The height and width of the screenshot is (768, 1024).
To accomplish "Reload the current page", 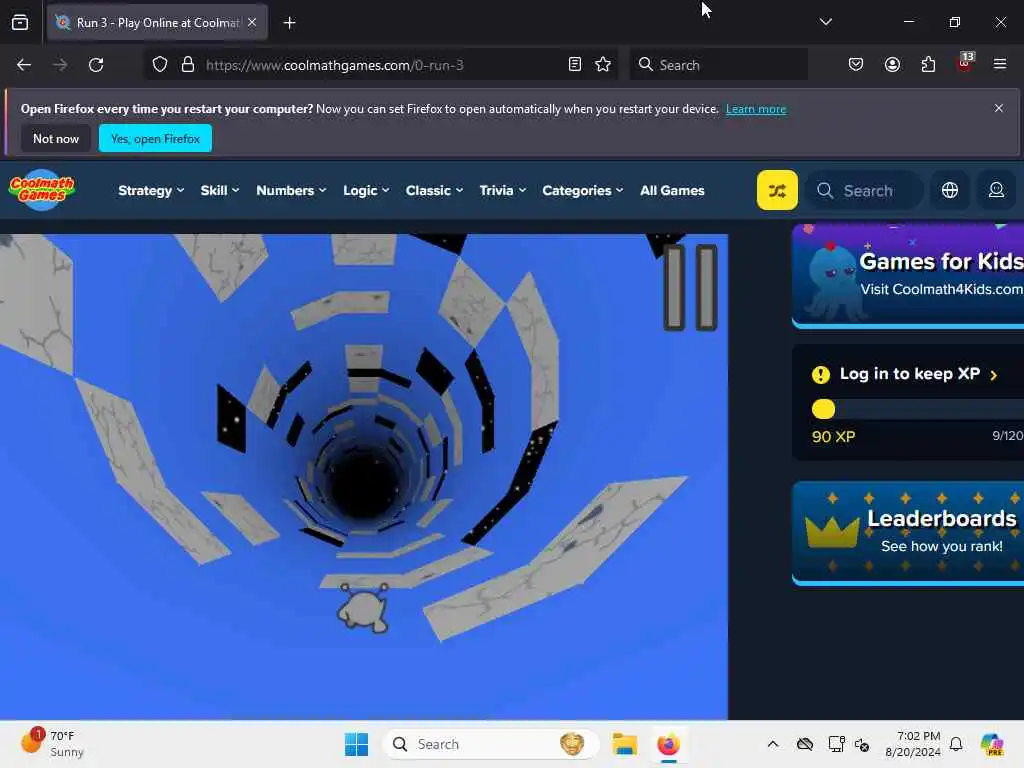I will [x=96, y=65].
